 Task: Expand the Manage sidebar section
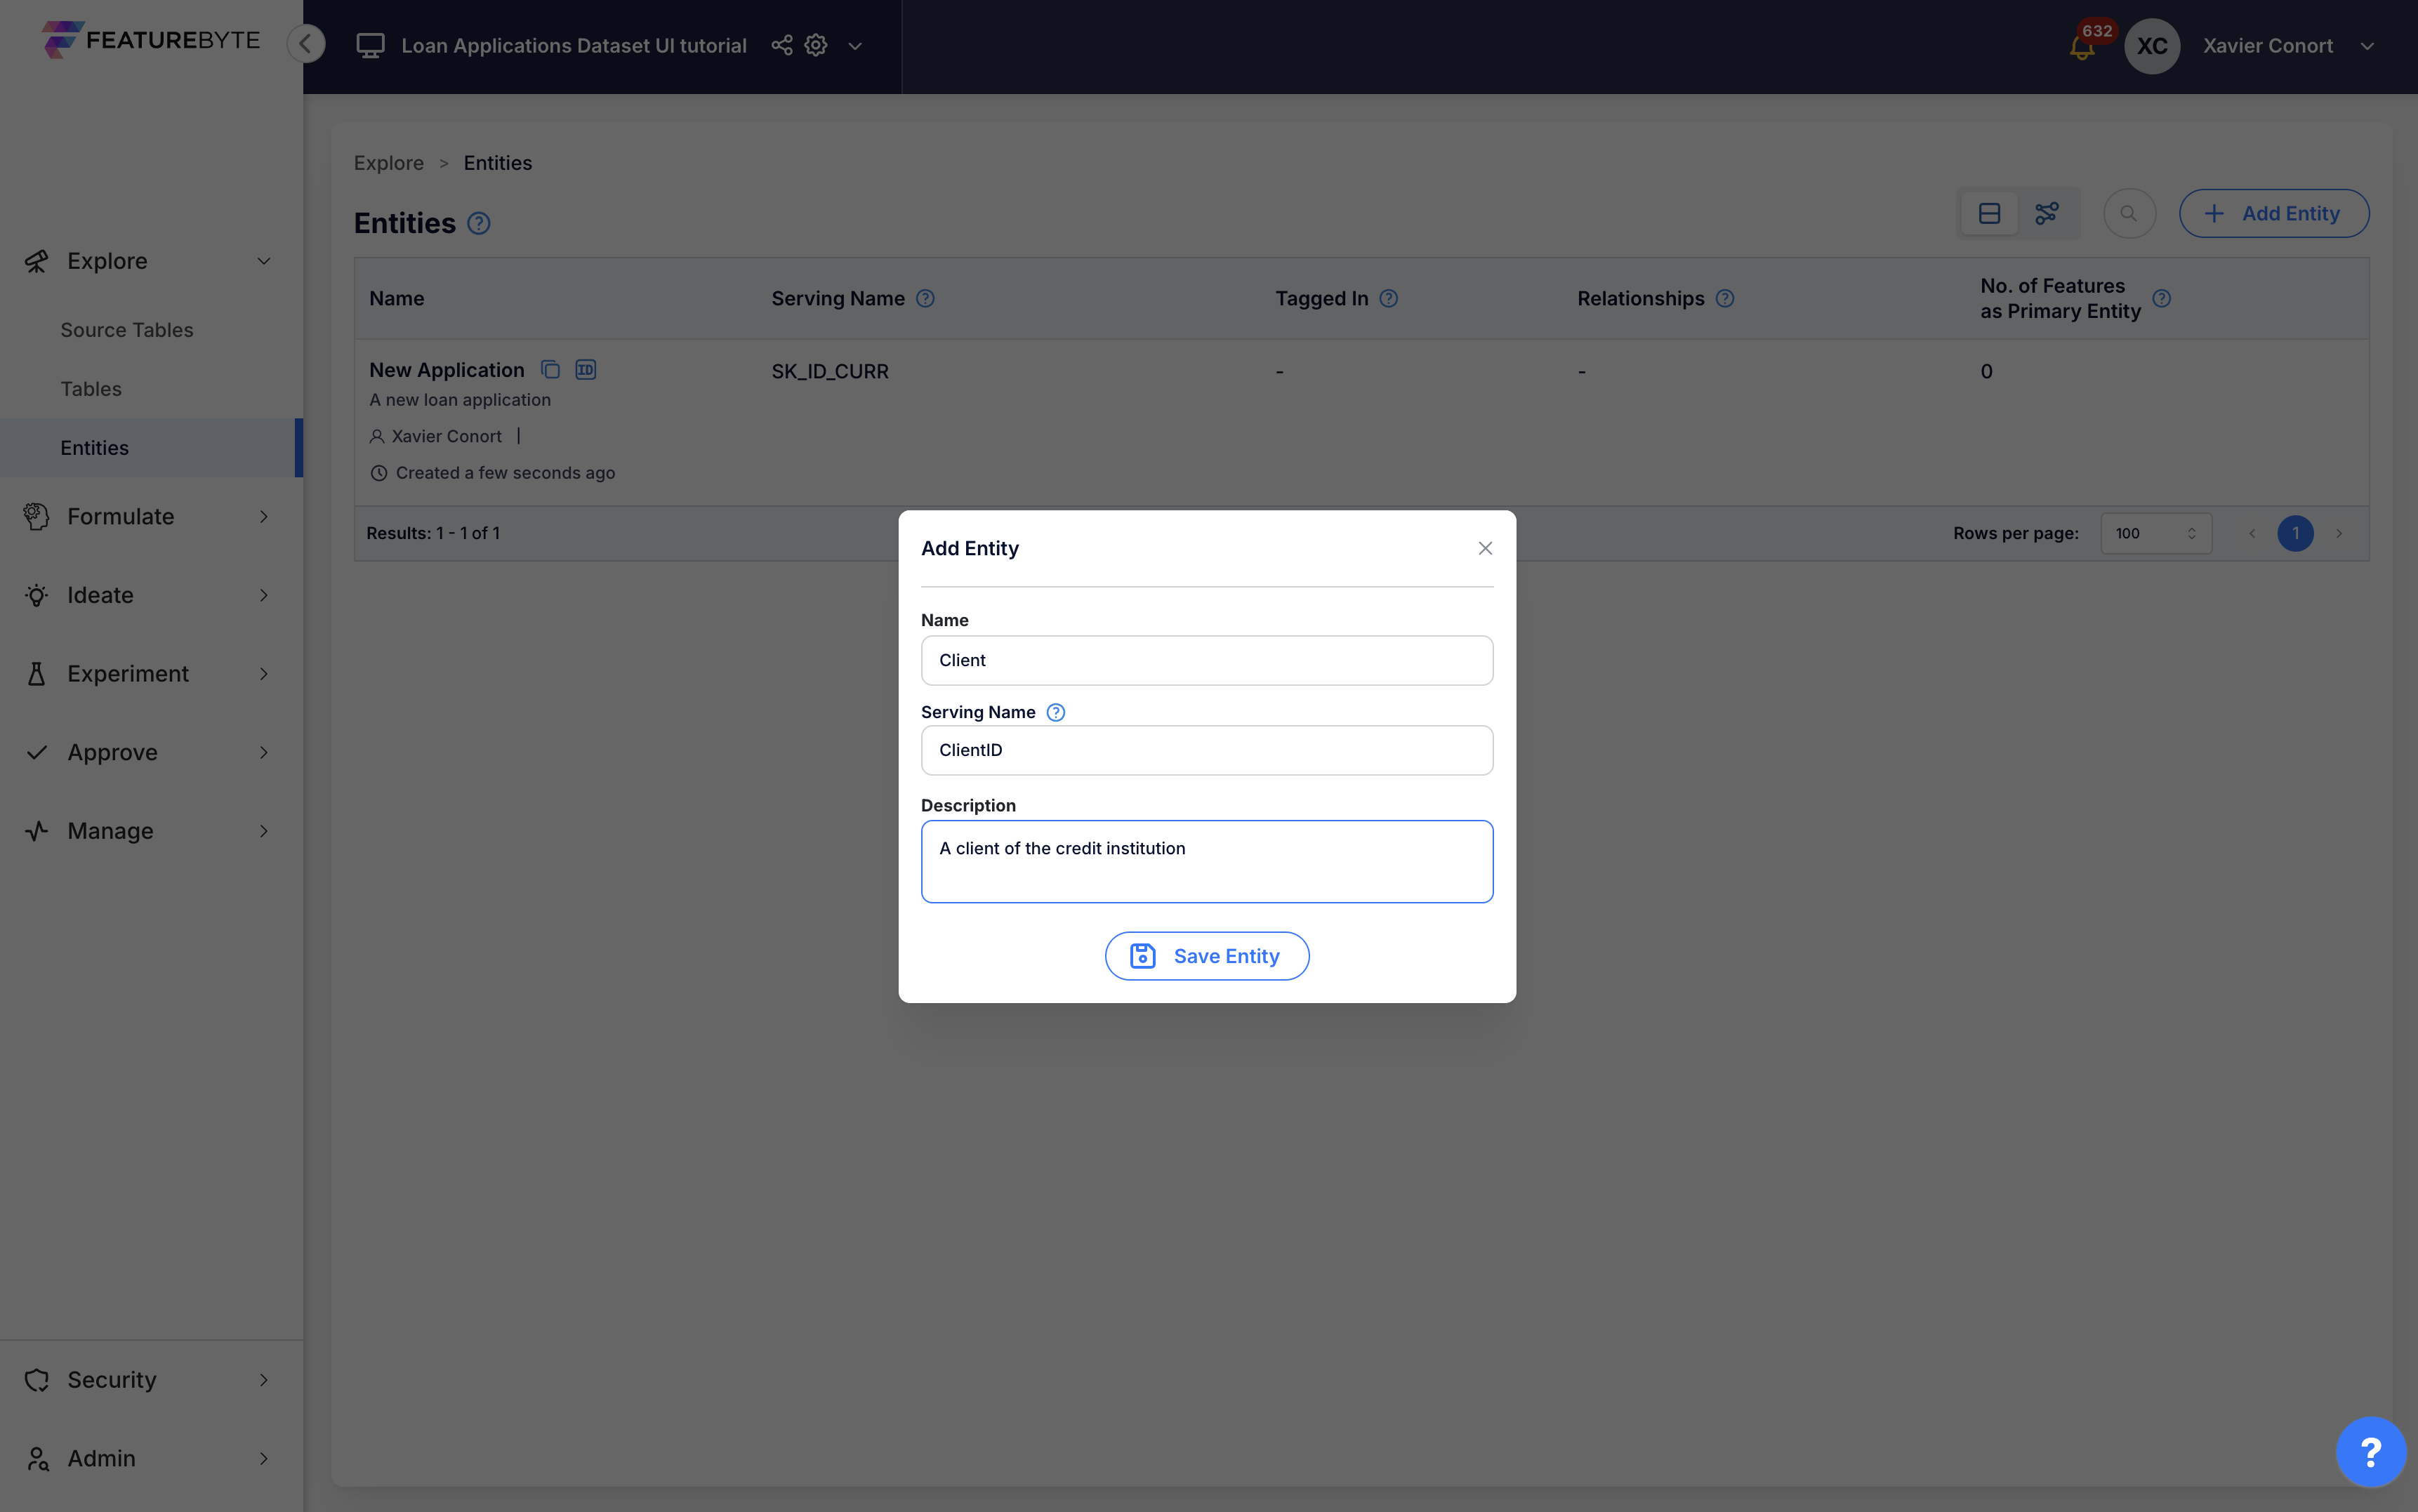[263, 831]
